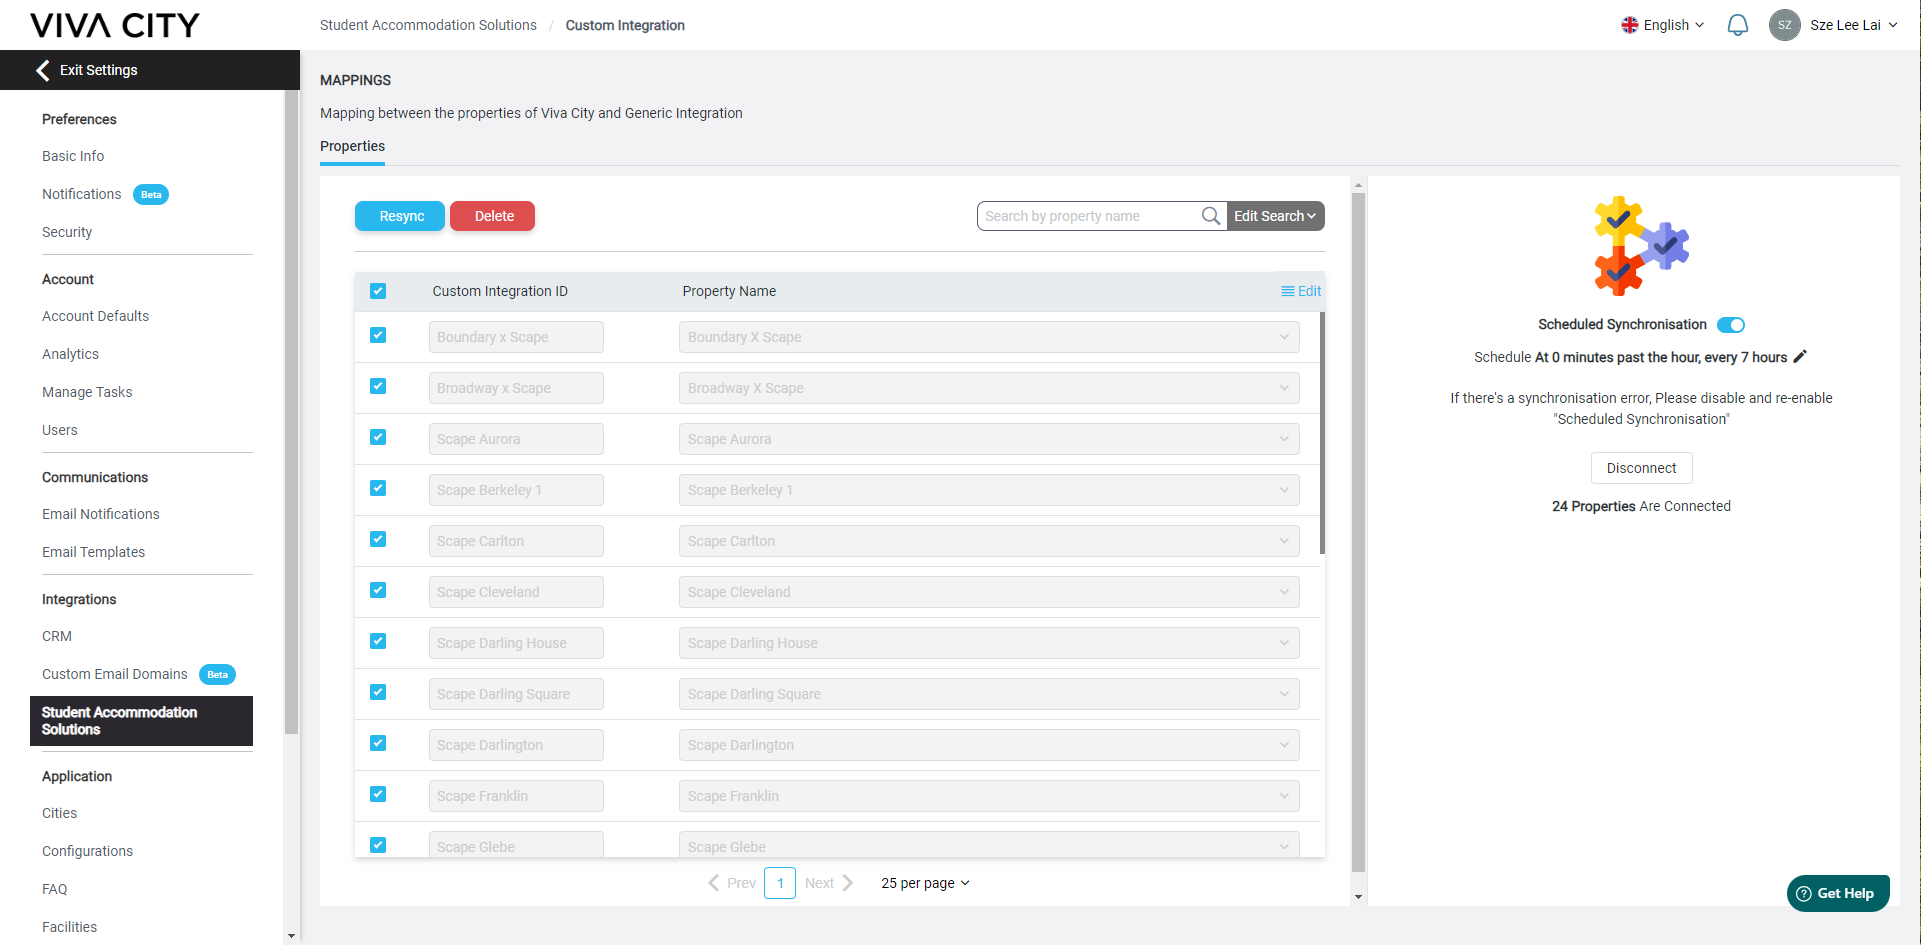Expand the Scape Darlington property dropdown
The image size is (1921, 945).
(989, 745)
